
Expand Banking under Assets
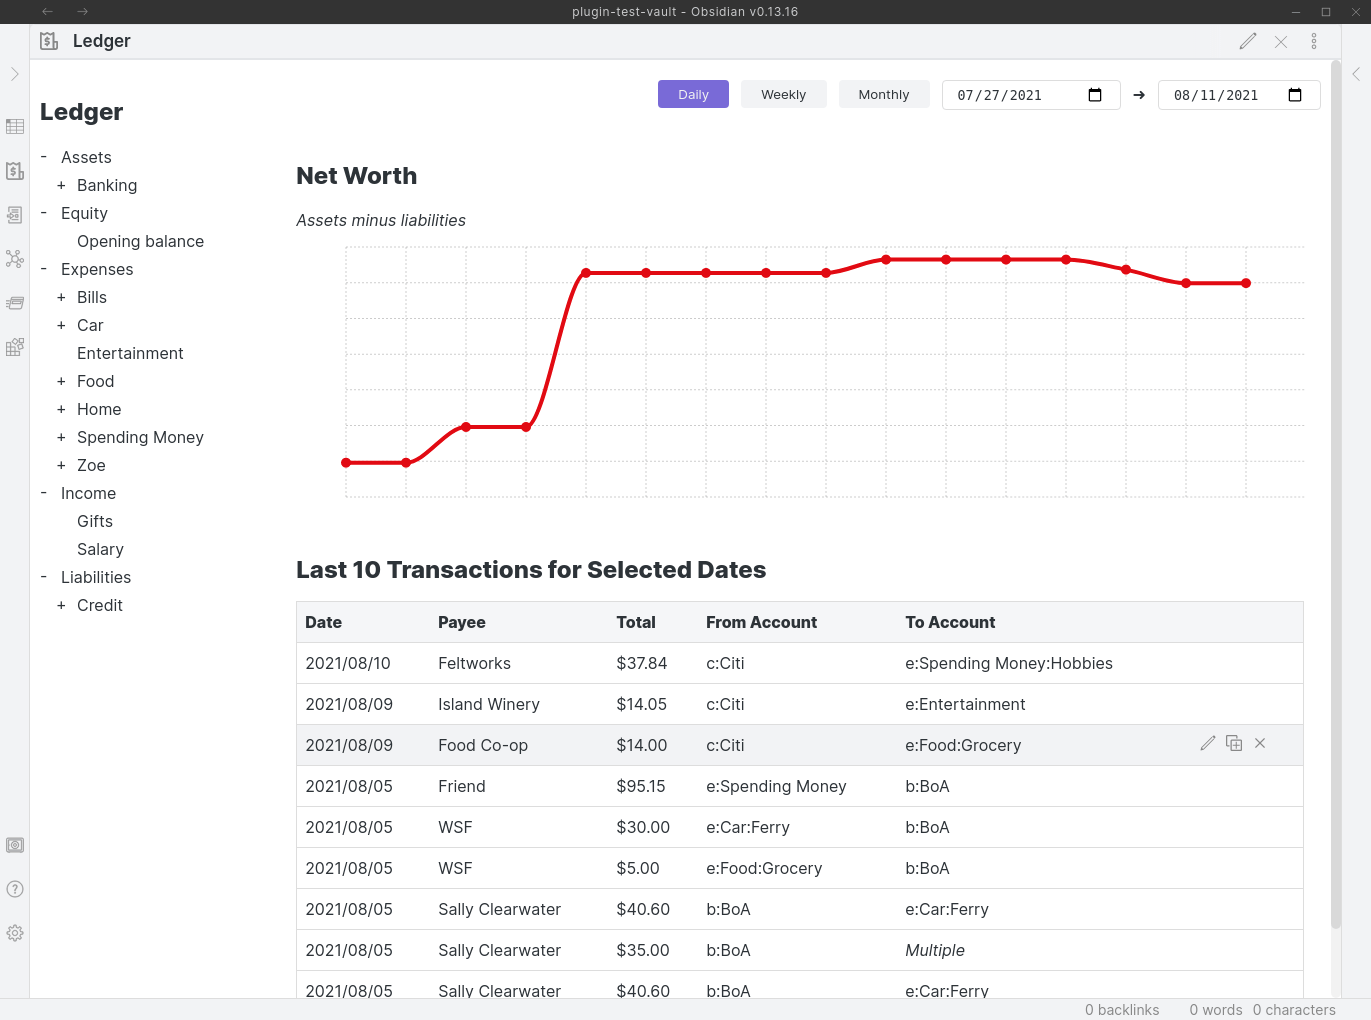[62, 185]
